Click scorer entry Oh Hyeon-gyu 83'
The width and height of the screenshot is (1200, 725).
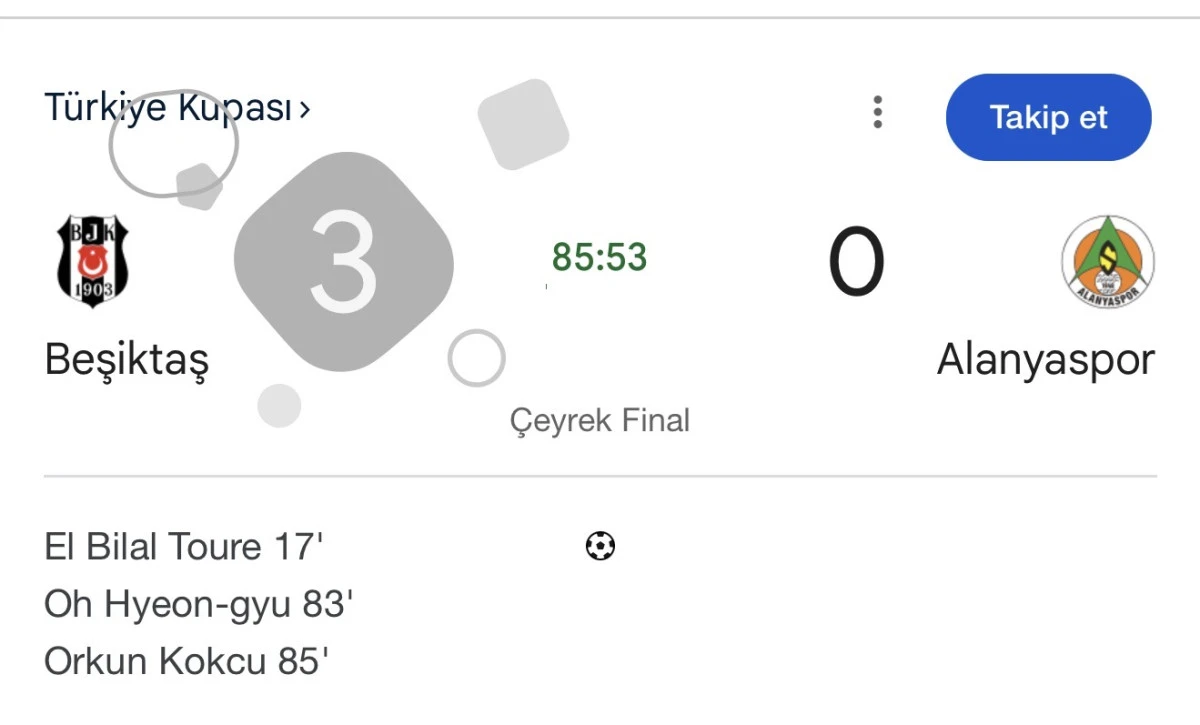pyautogui.click(x=197, y=603)
